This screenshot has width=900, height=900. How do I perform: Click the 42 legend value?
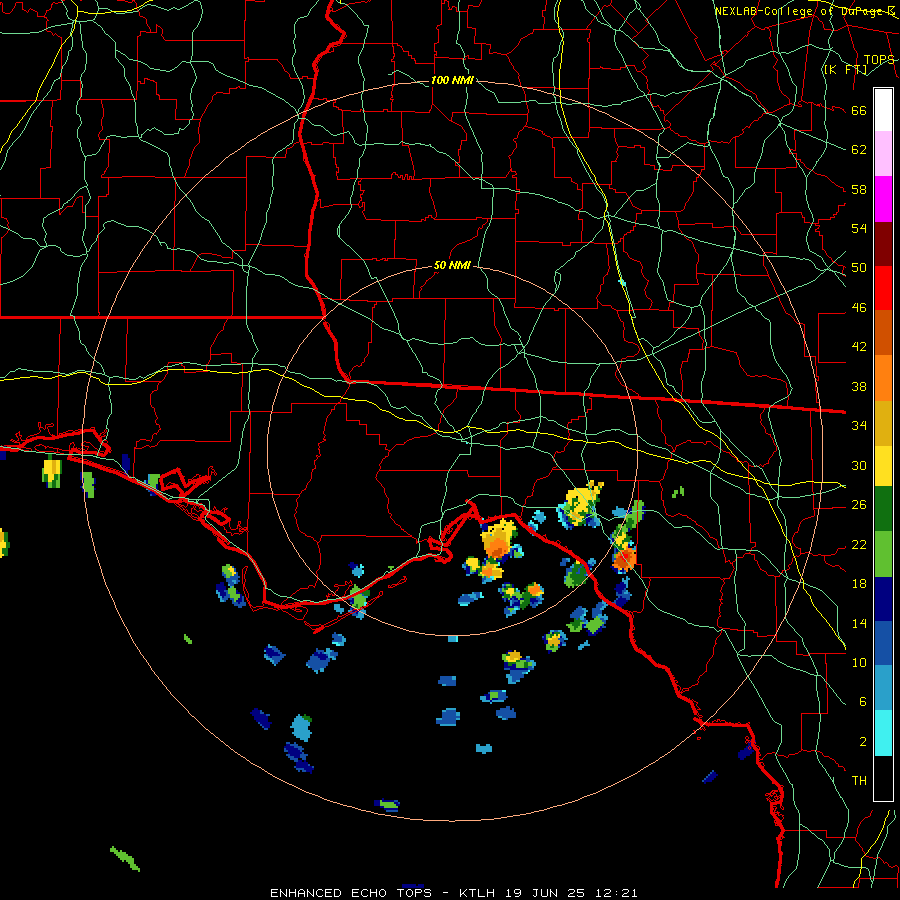[x=859, y=347]
